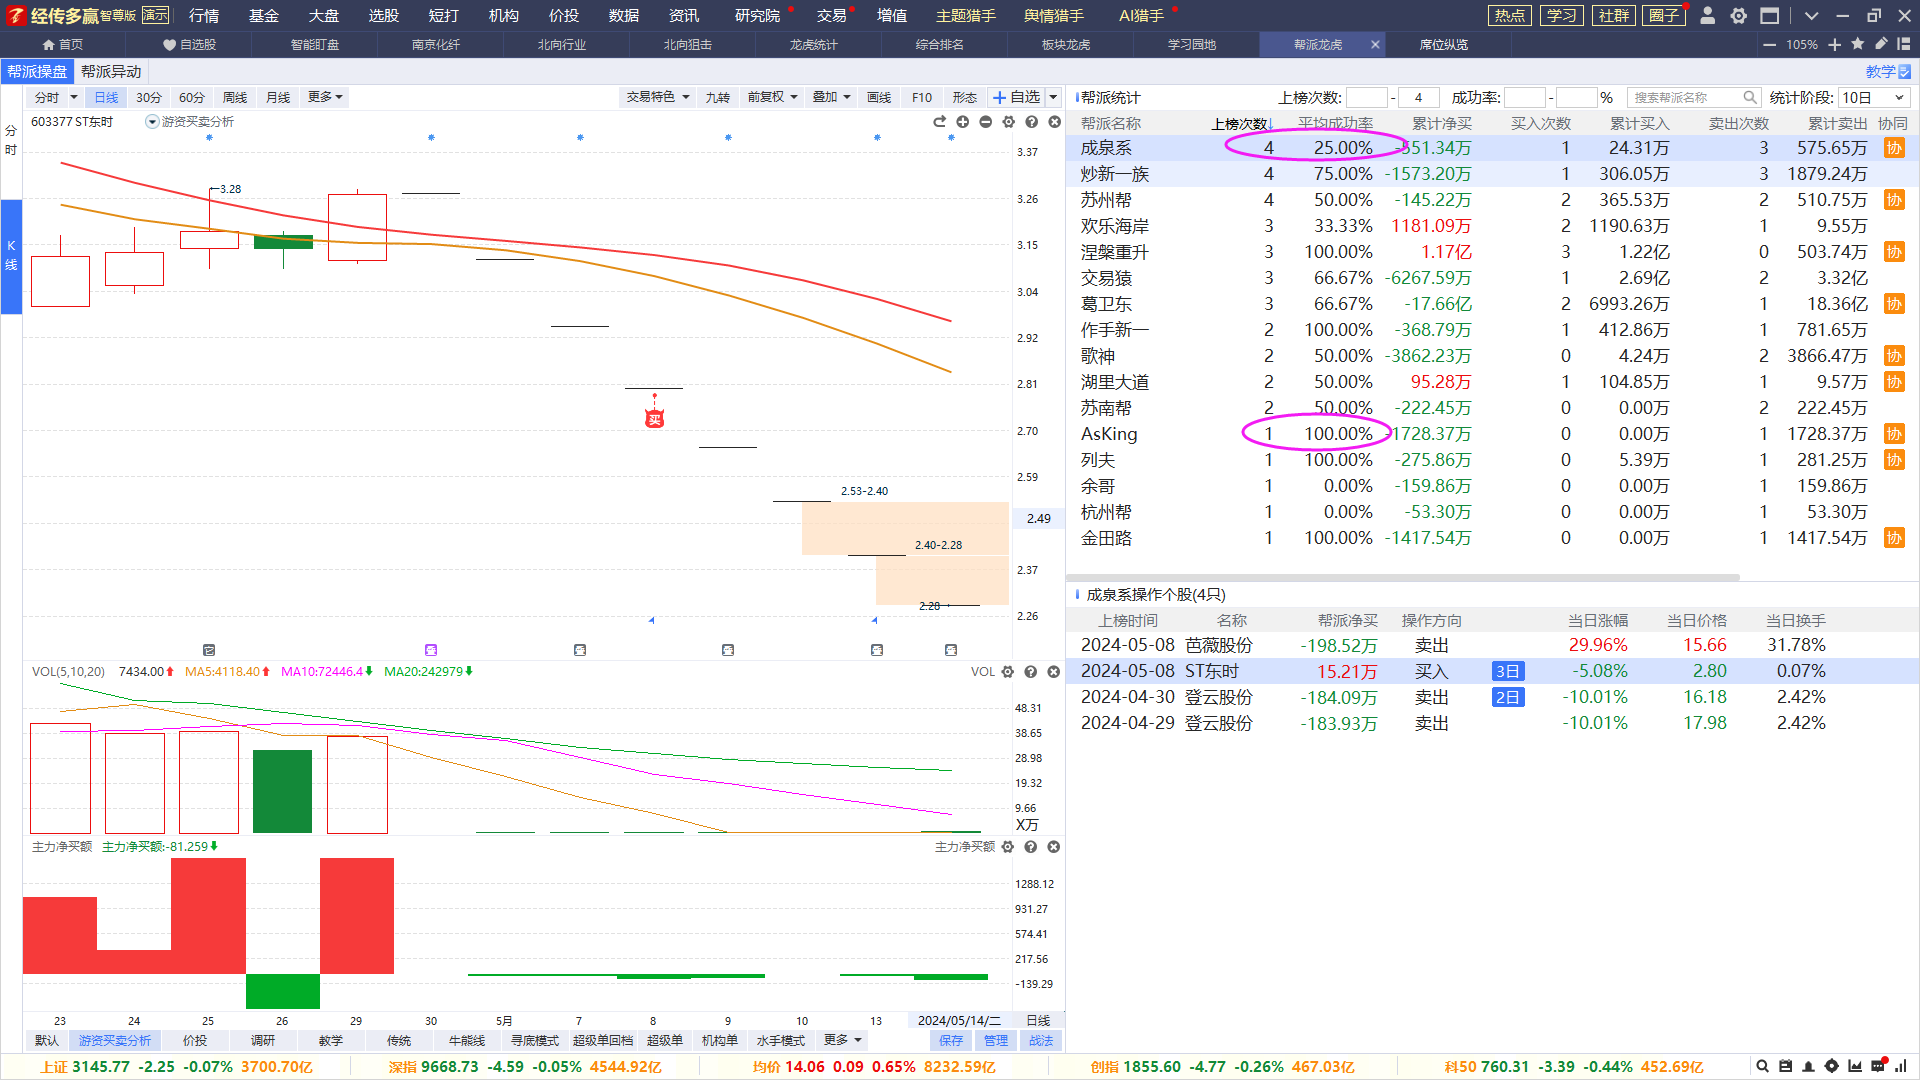Click the zoom-in plus icon on K-line chart
Image resolution: width=1920 pixels, height=1080 pixels.
pos(962,122)
